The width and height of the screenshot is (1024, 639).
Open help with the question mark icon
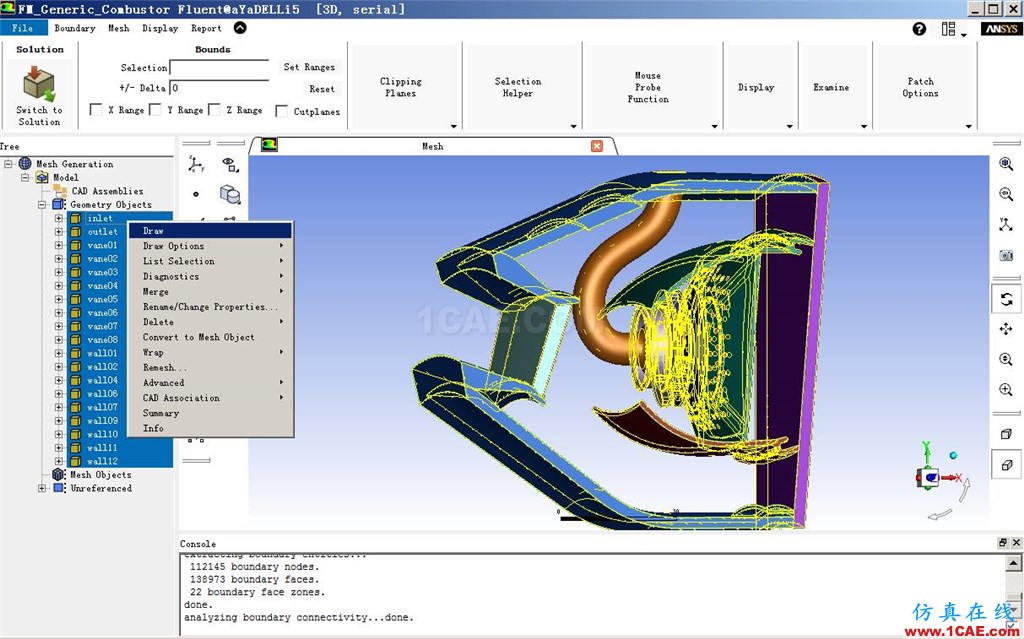click(919, 29)
